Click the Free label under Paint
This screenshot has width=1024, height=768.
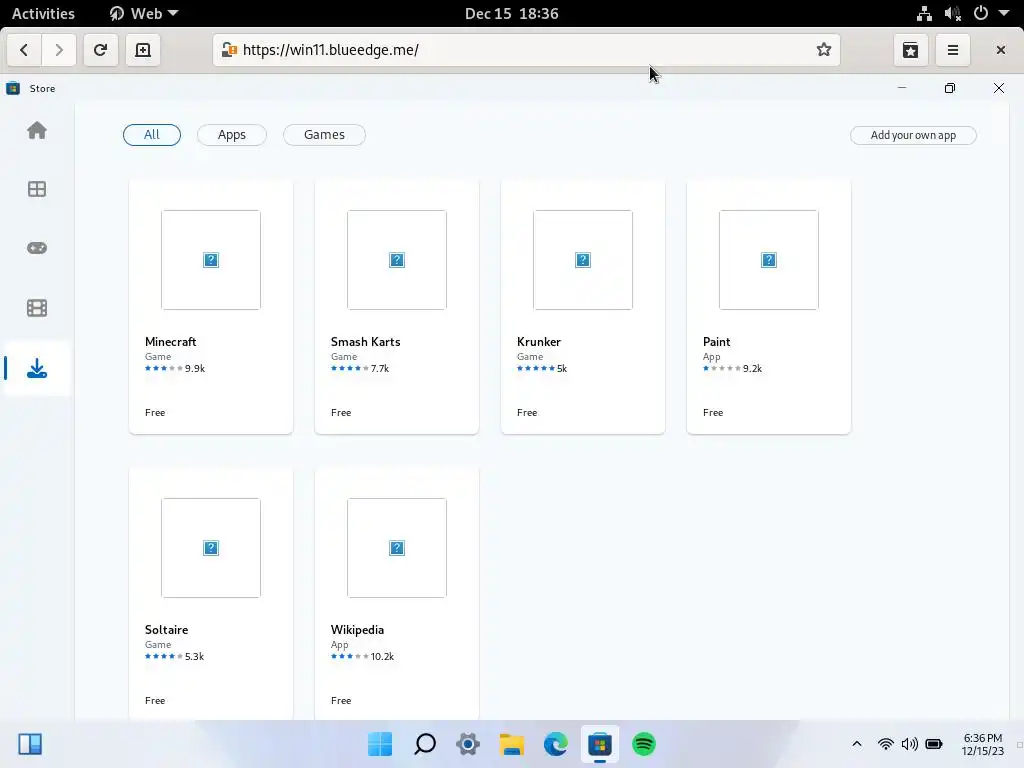point(713,413)
